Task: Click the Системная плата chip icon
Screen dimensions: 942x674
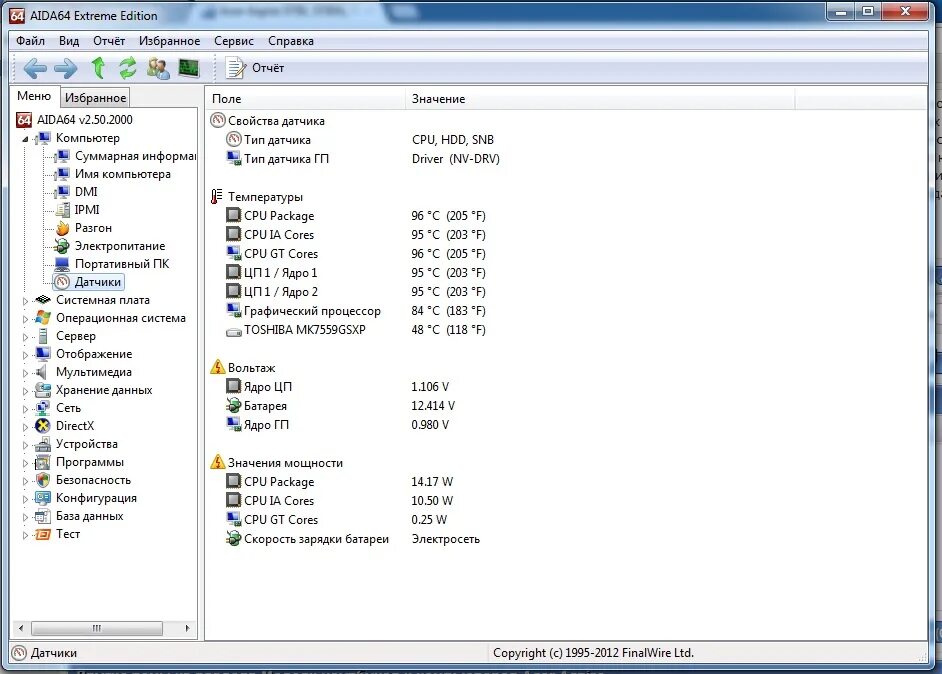Action: [x=43, y=300]
